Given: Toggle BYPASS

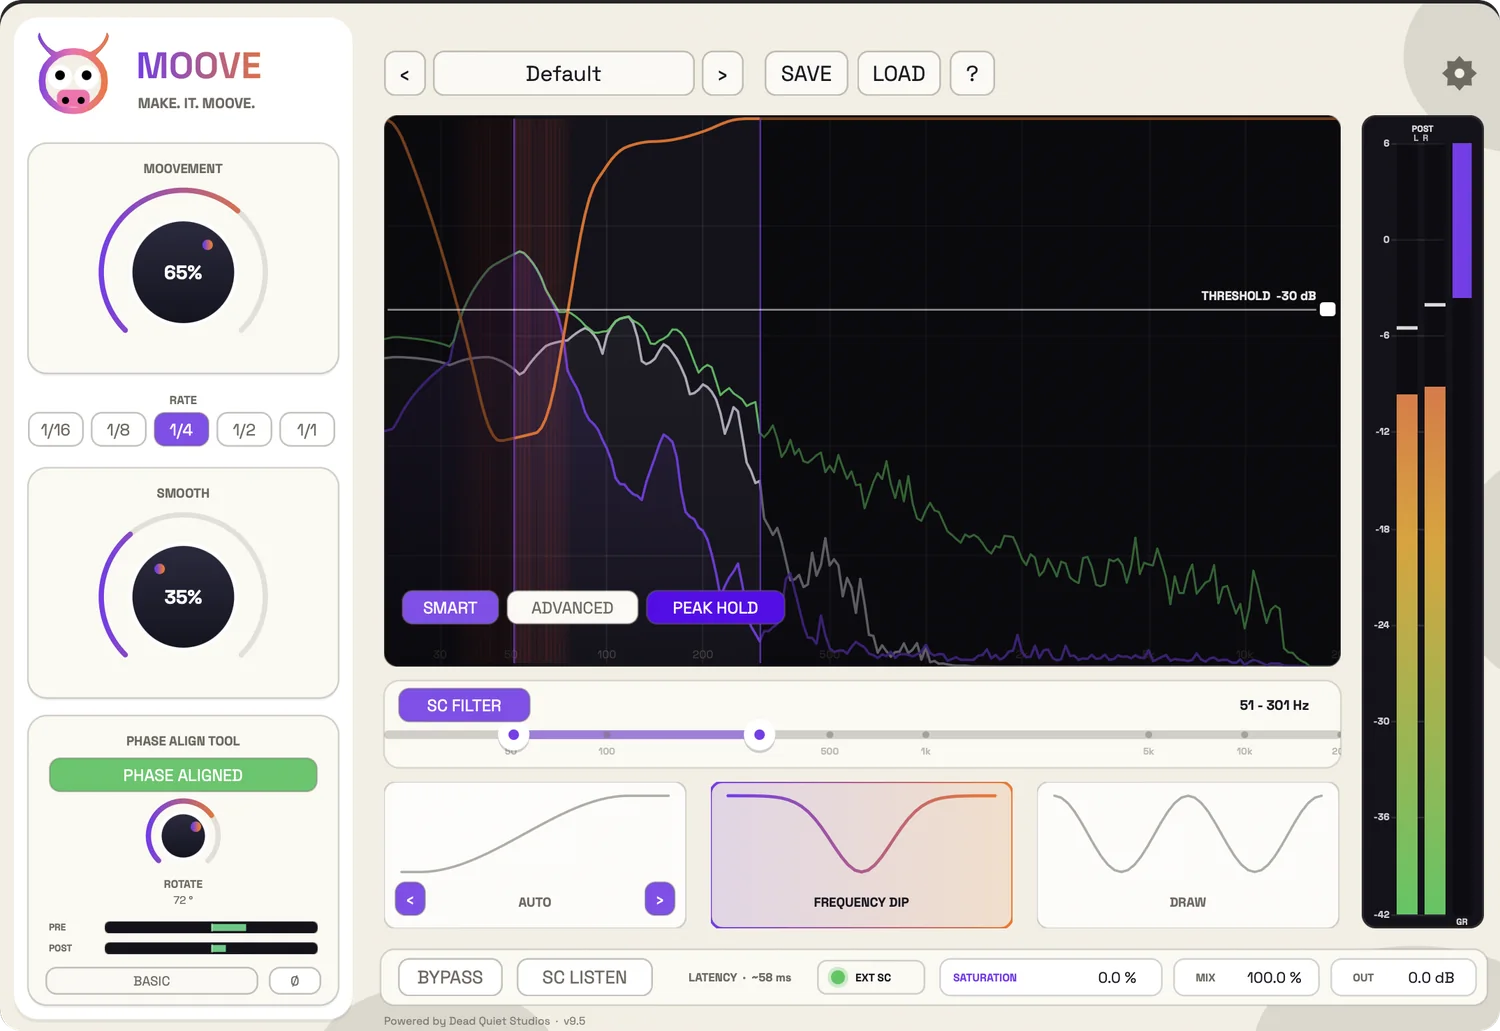Looking at the screenshot, I should click(x=450, y=977).
